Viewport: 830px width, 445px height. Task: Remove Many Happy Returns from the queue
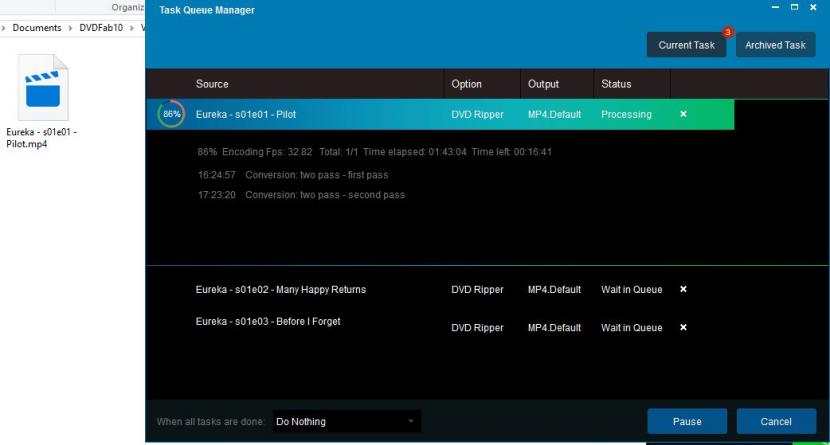[x=683, y=290]
